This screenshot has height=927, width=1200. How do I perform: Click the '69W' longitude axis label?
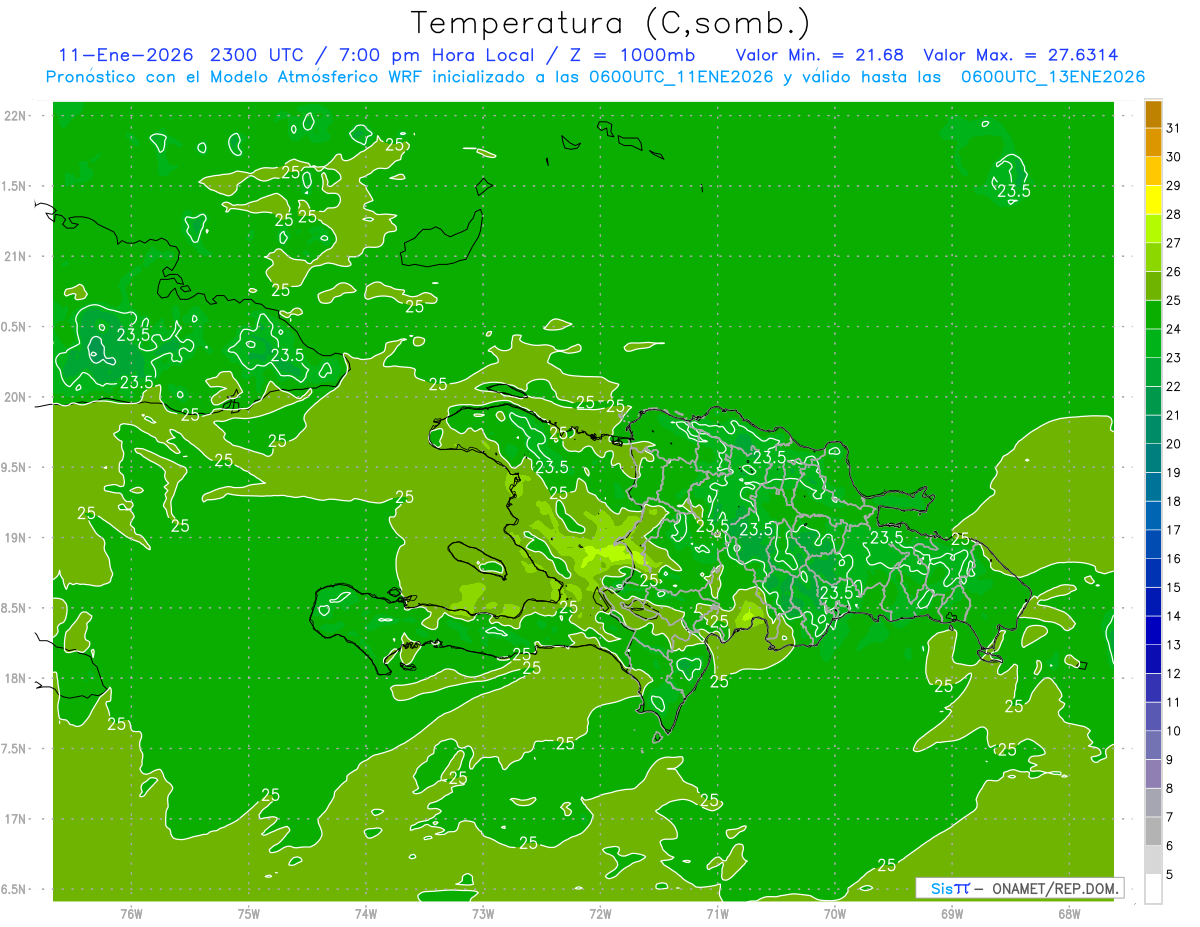coord(952,914)
